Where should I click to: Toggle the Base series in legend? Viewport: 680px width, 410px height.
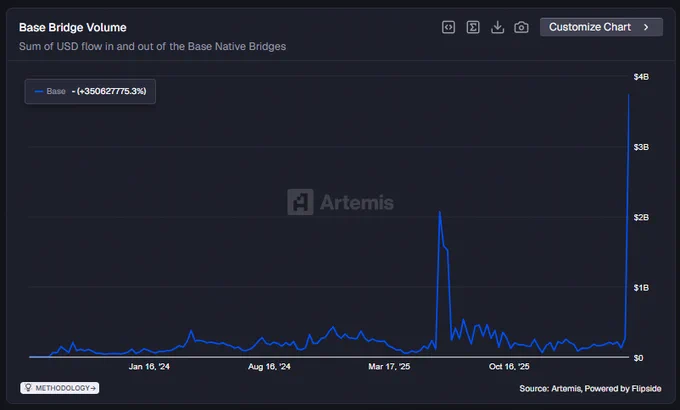pos(90,91)
